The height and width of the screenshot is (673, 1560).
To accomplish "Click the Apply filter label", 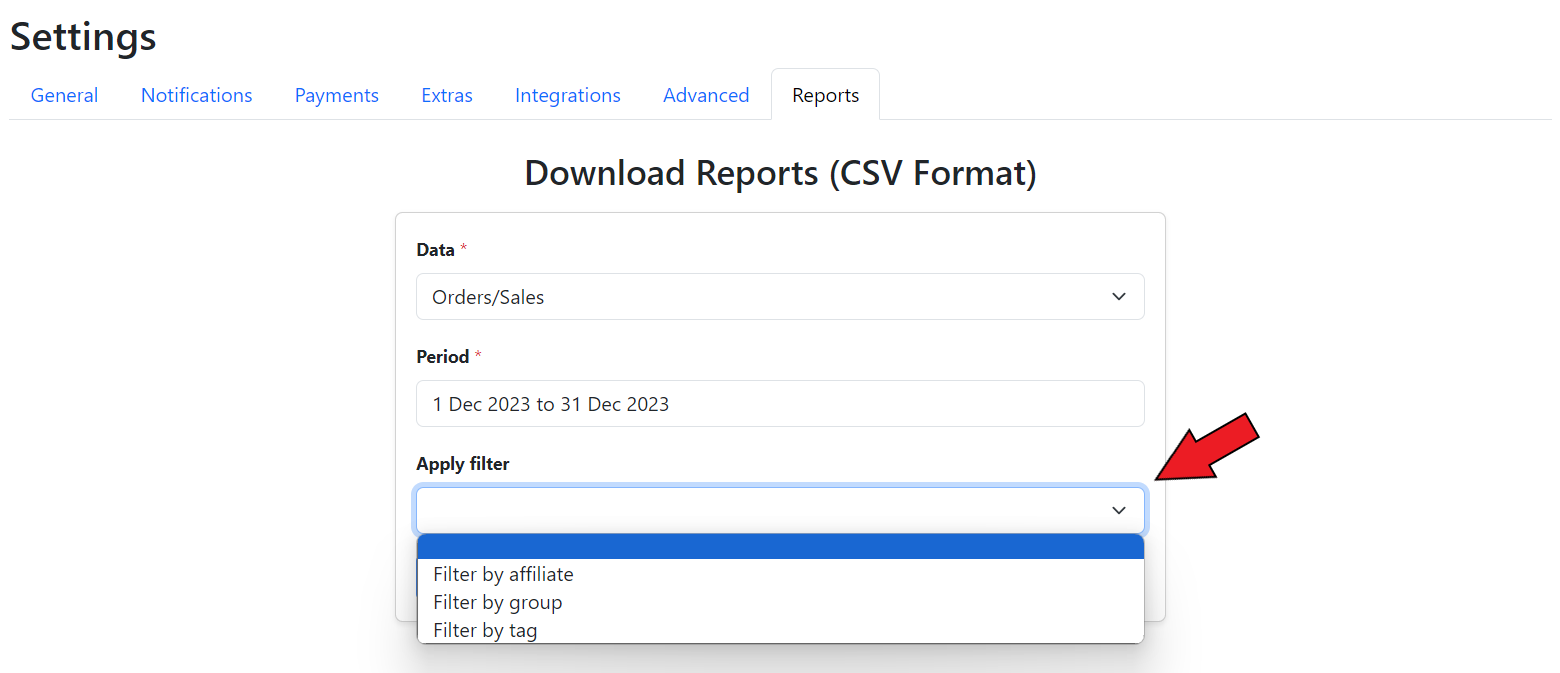I will pyautogui.click(x=463, y=464).
